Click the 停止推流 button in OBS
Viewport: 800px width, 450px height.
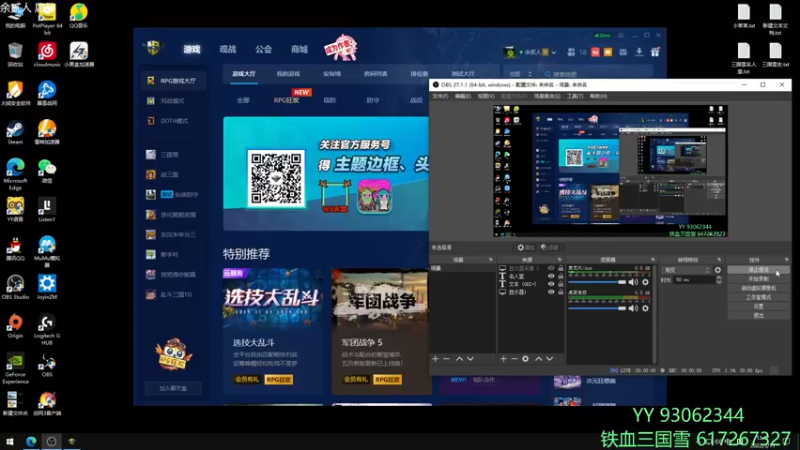pos(758,269)
